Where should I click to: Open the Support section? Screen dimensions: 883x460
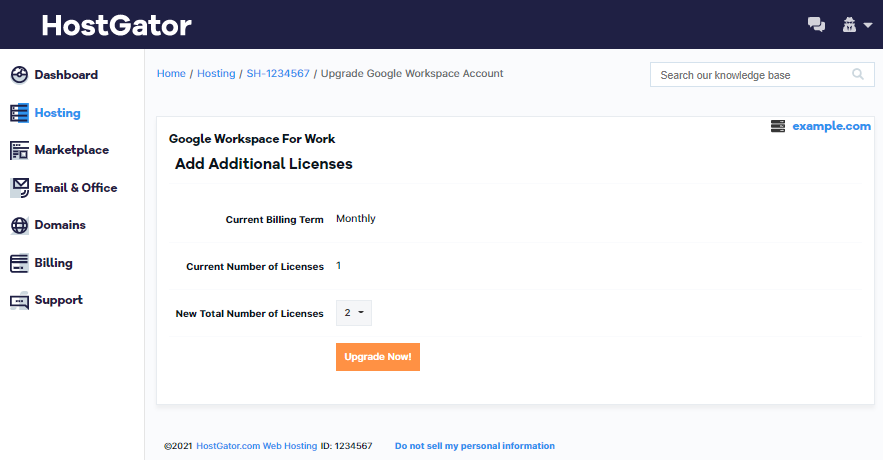pos(59,300)
